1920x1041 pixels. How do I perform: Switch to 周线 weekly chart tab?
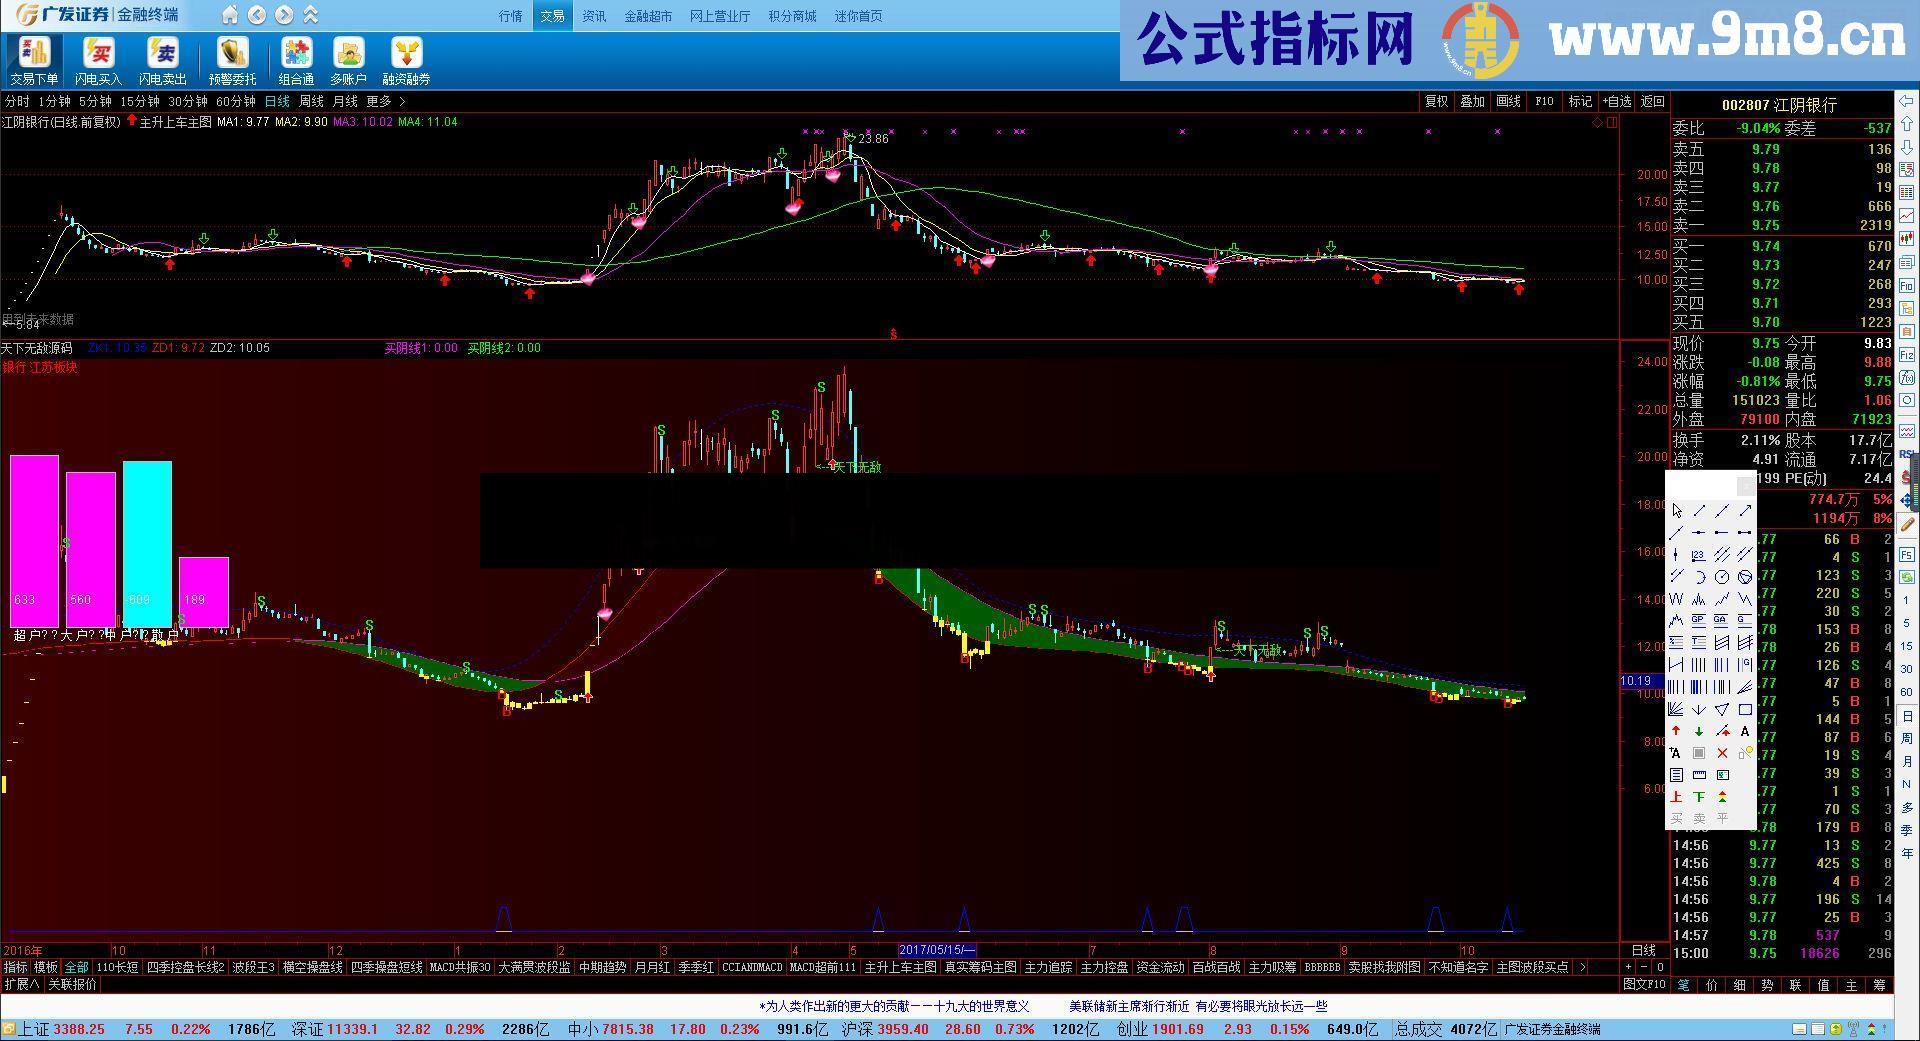click(310, 101)
